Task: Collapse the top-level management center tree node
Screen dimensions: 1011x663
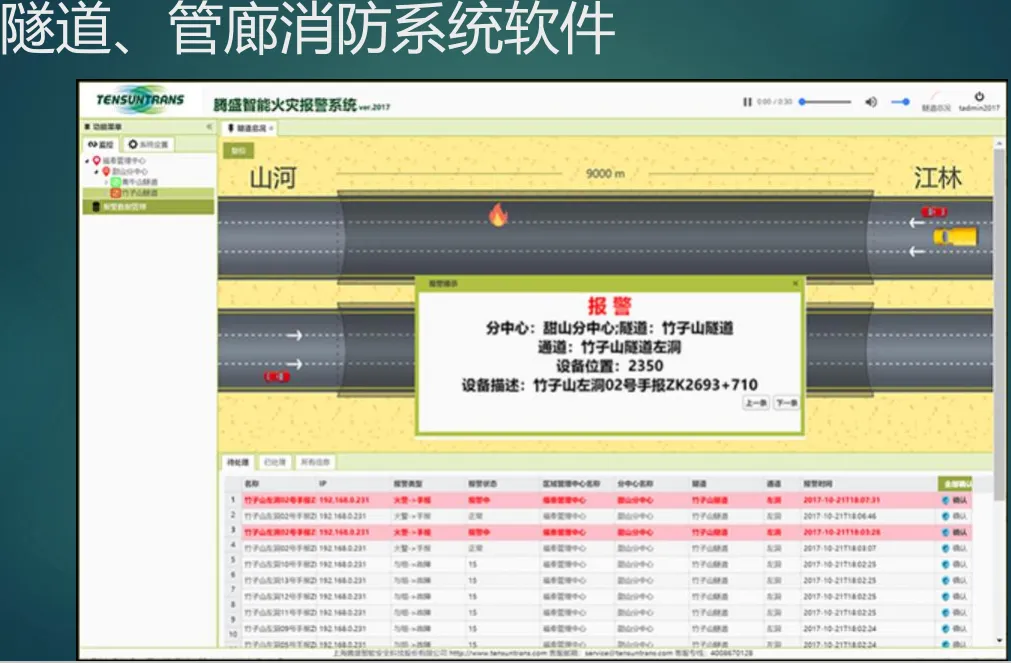Action: [x=86, y=160]
